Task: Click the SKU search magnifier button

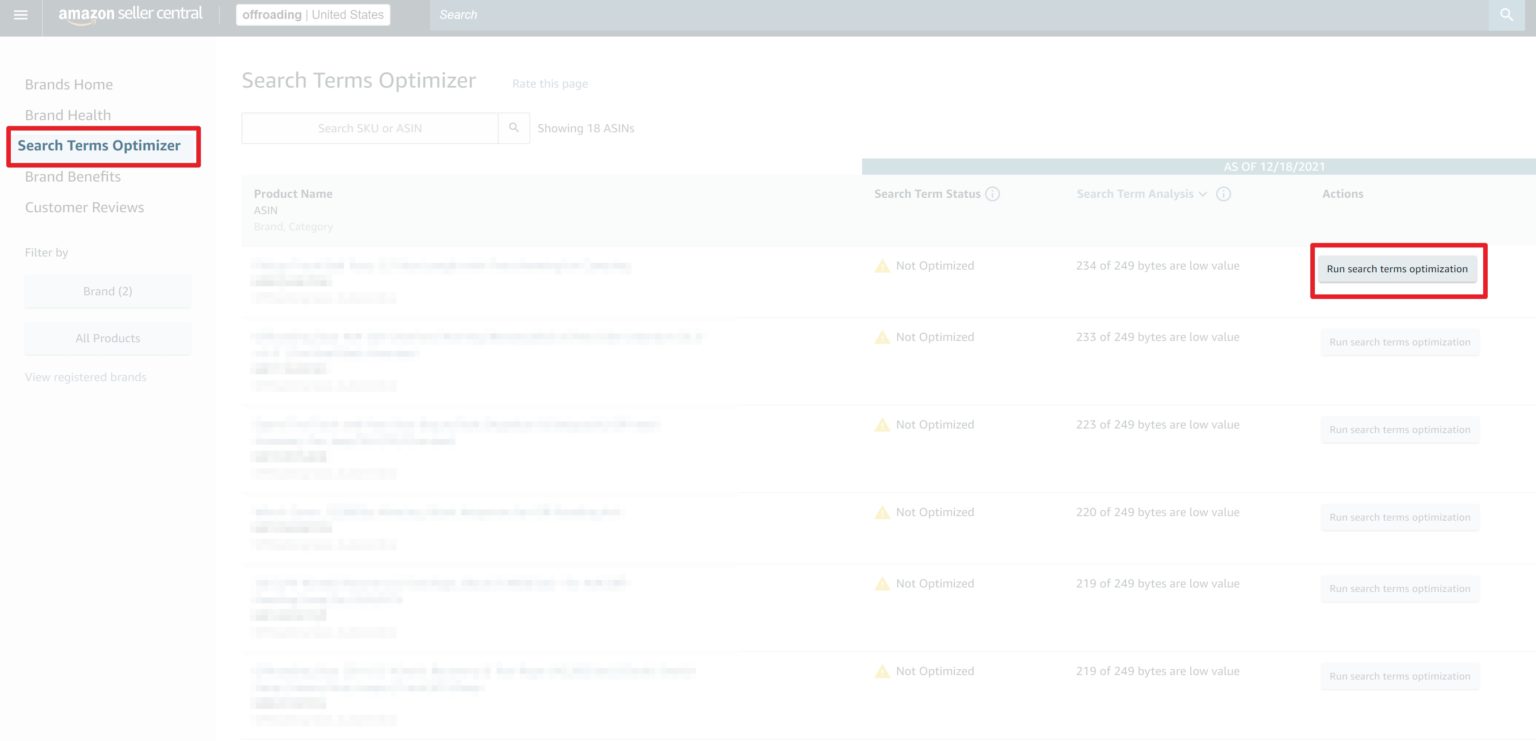Action: click(514, 128)
